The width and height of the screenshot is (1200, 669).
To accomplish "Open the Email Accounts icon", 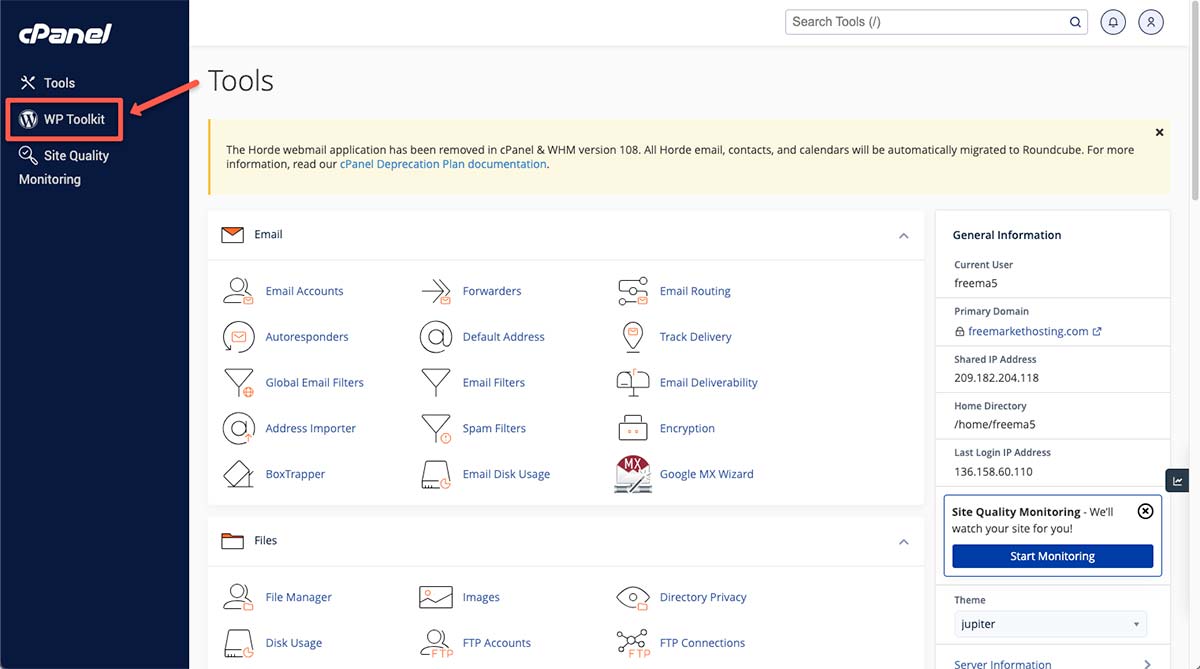I will click(238, 291).
